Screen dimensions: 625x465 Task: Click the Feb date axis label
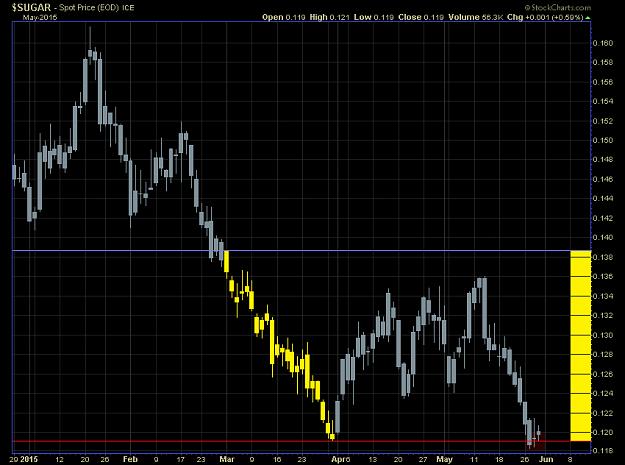point(130,459)
